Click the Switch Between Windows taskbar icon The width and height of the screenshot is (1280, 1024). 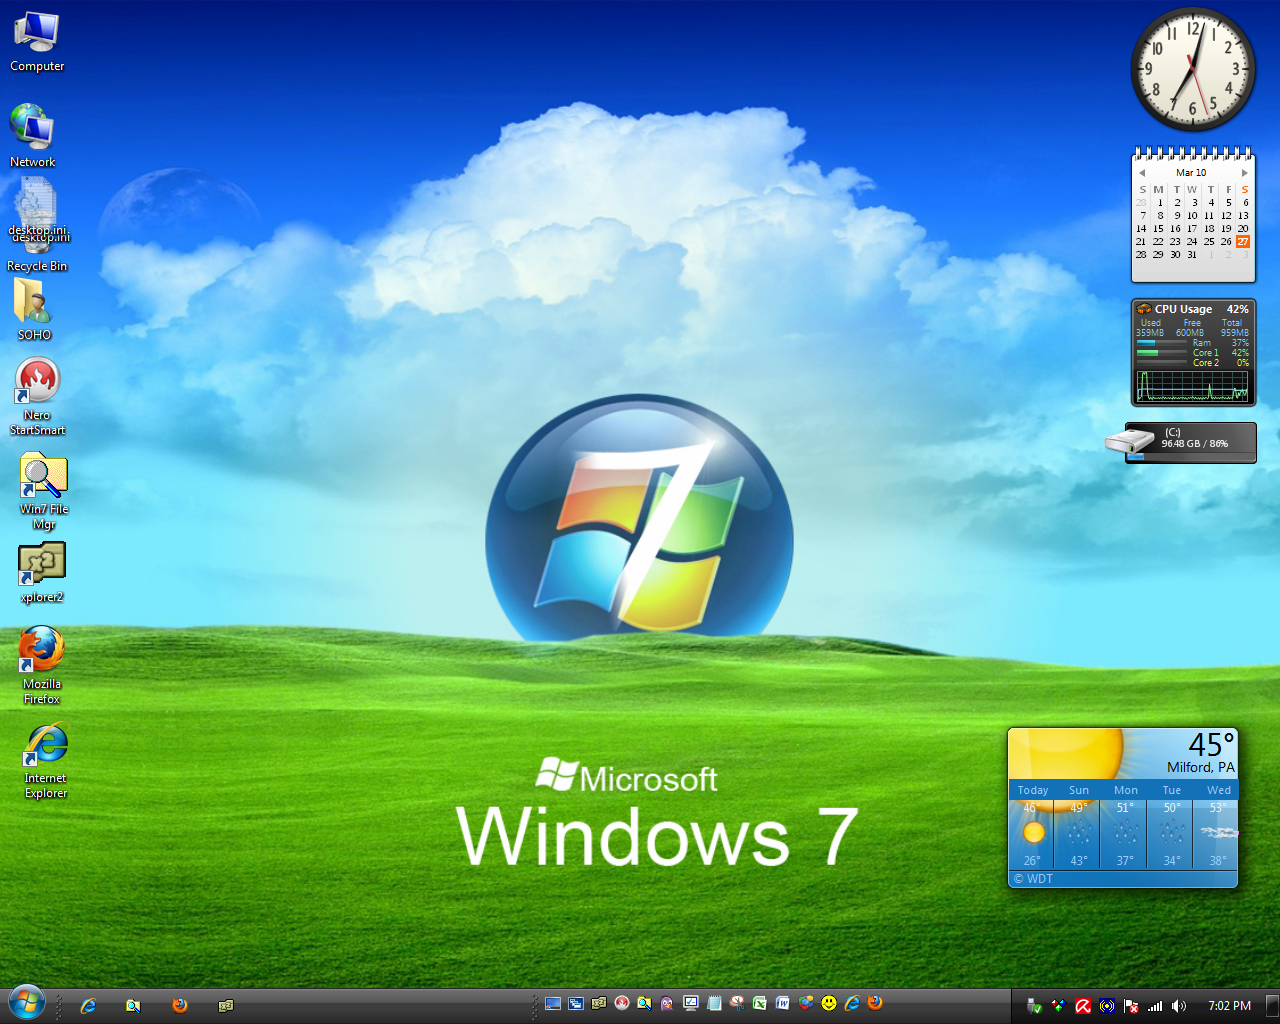pos(576,1003)
